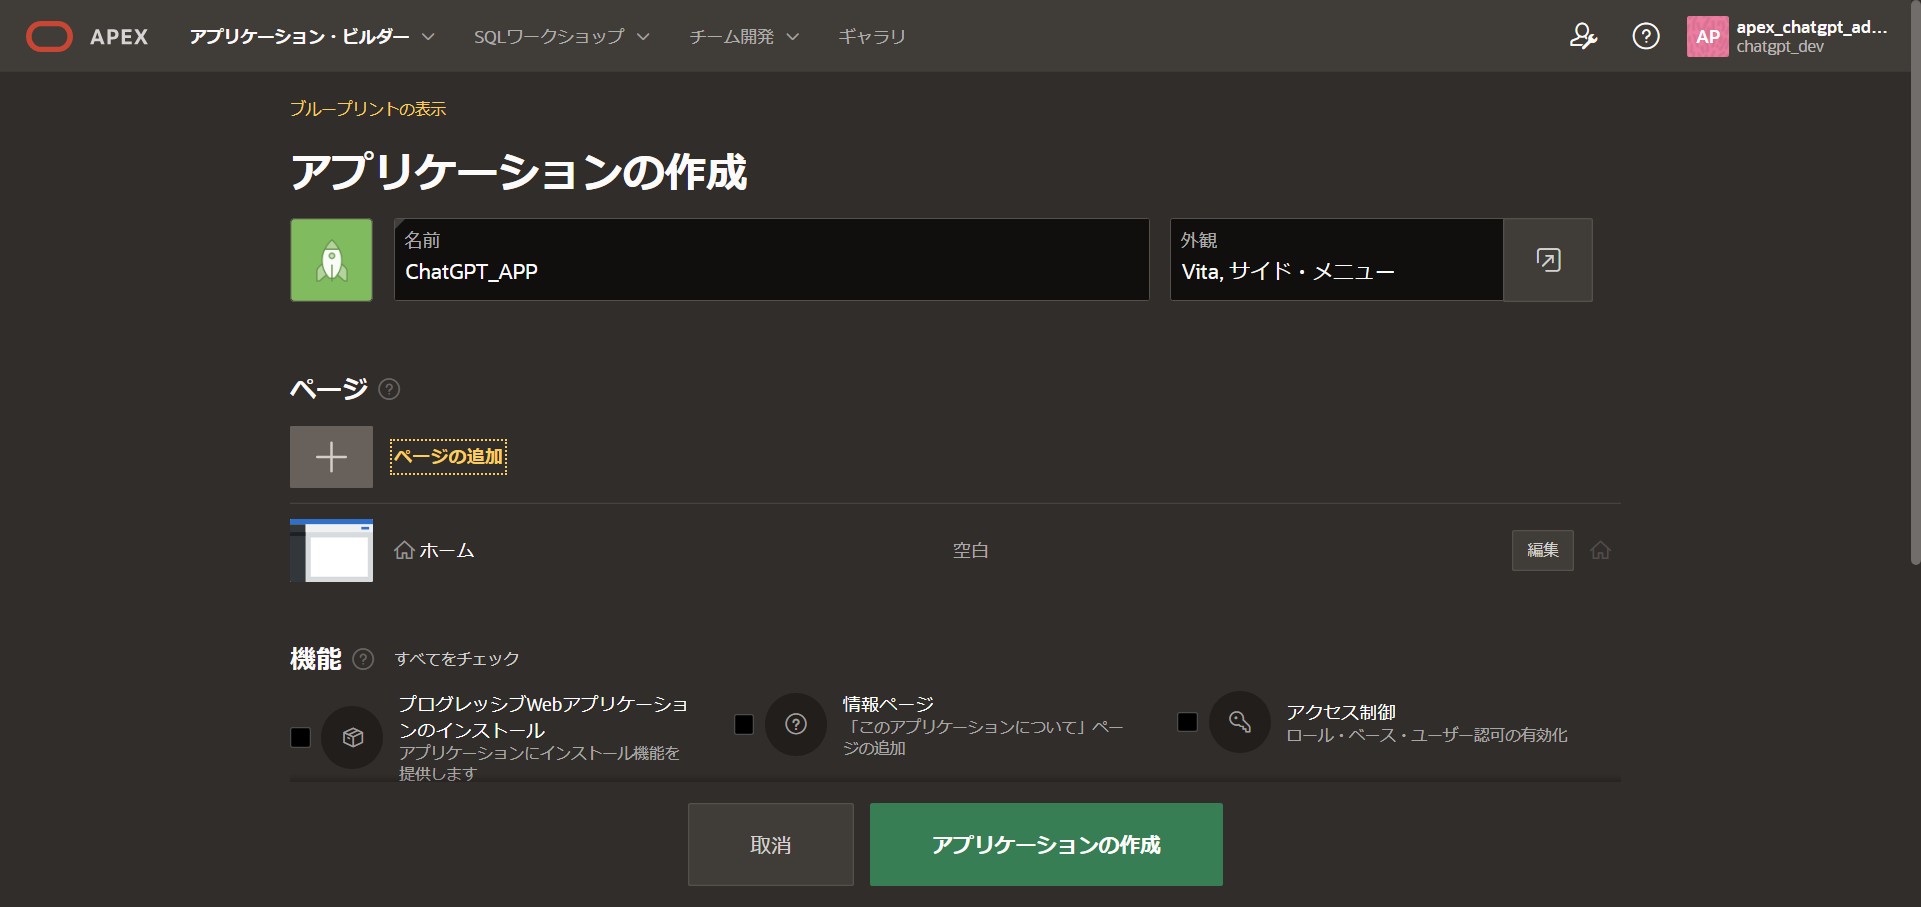This screenshot has width=1921, height=907.
Task: Click the Oracle APEX logo icon
Action: [x=49, y=37]
